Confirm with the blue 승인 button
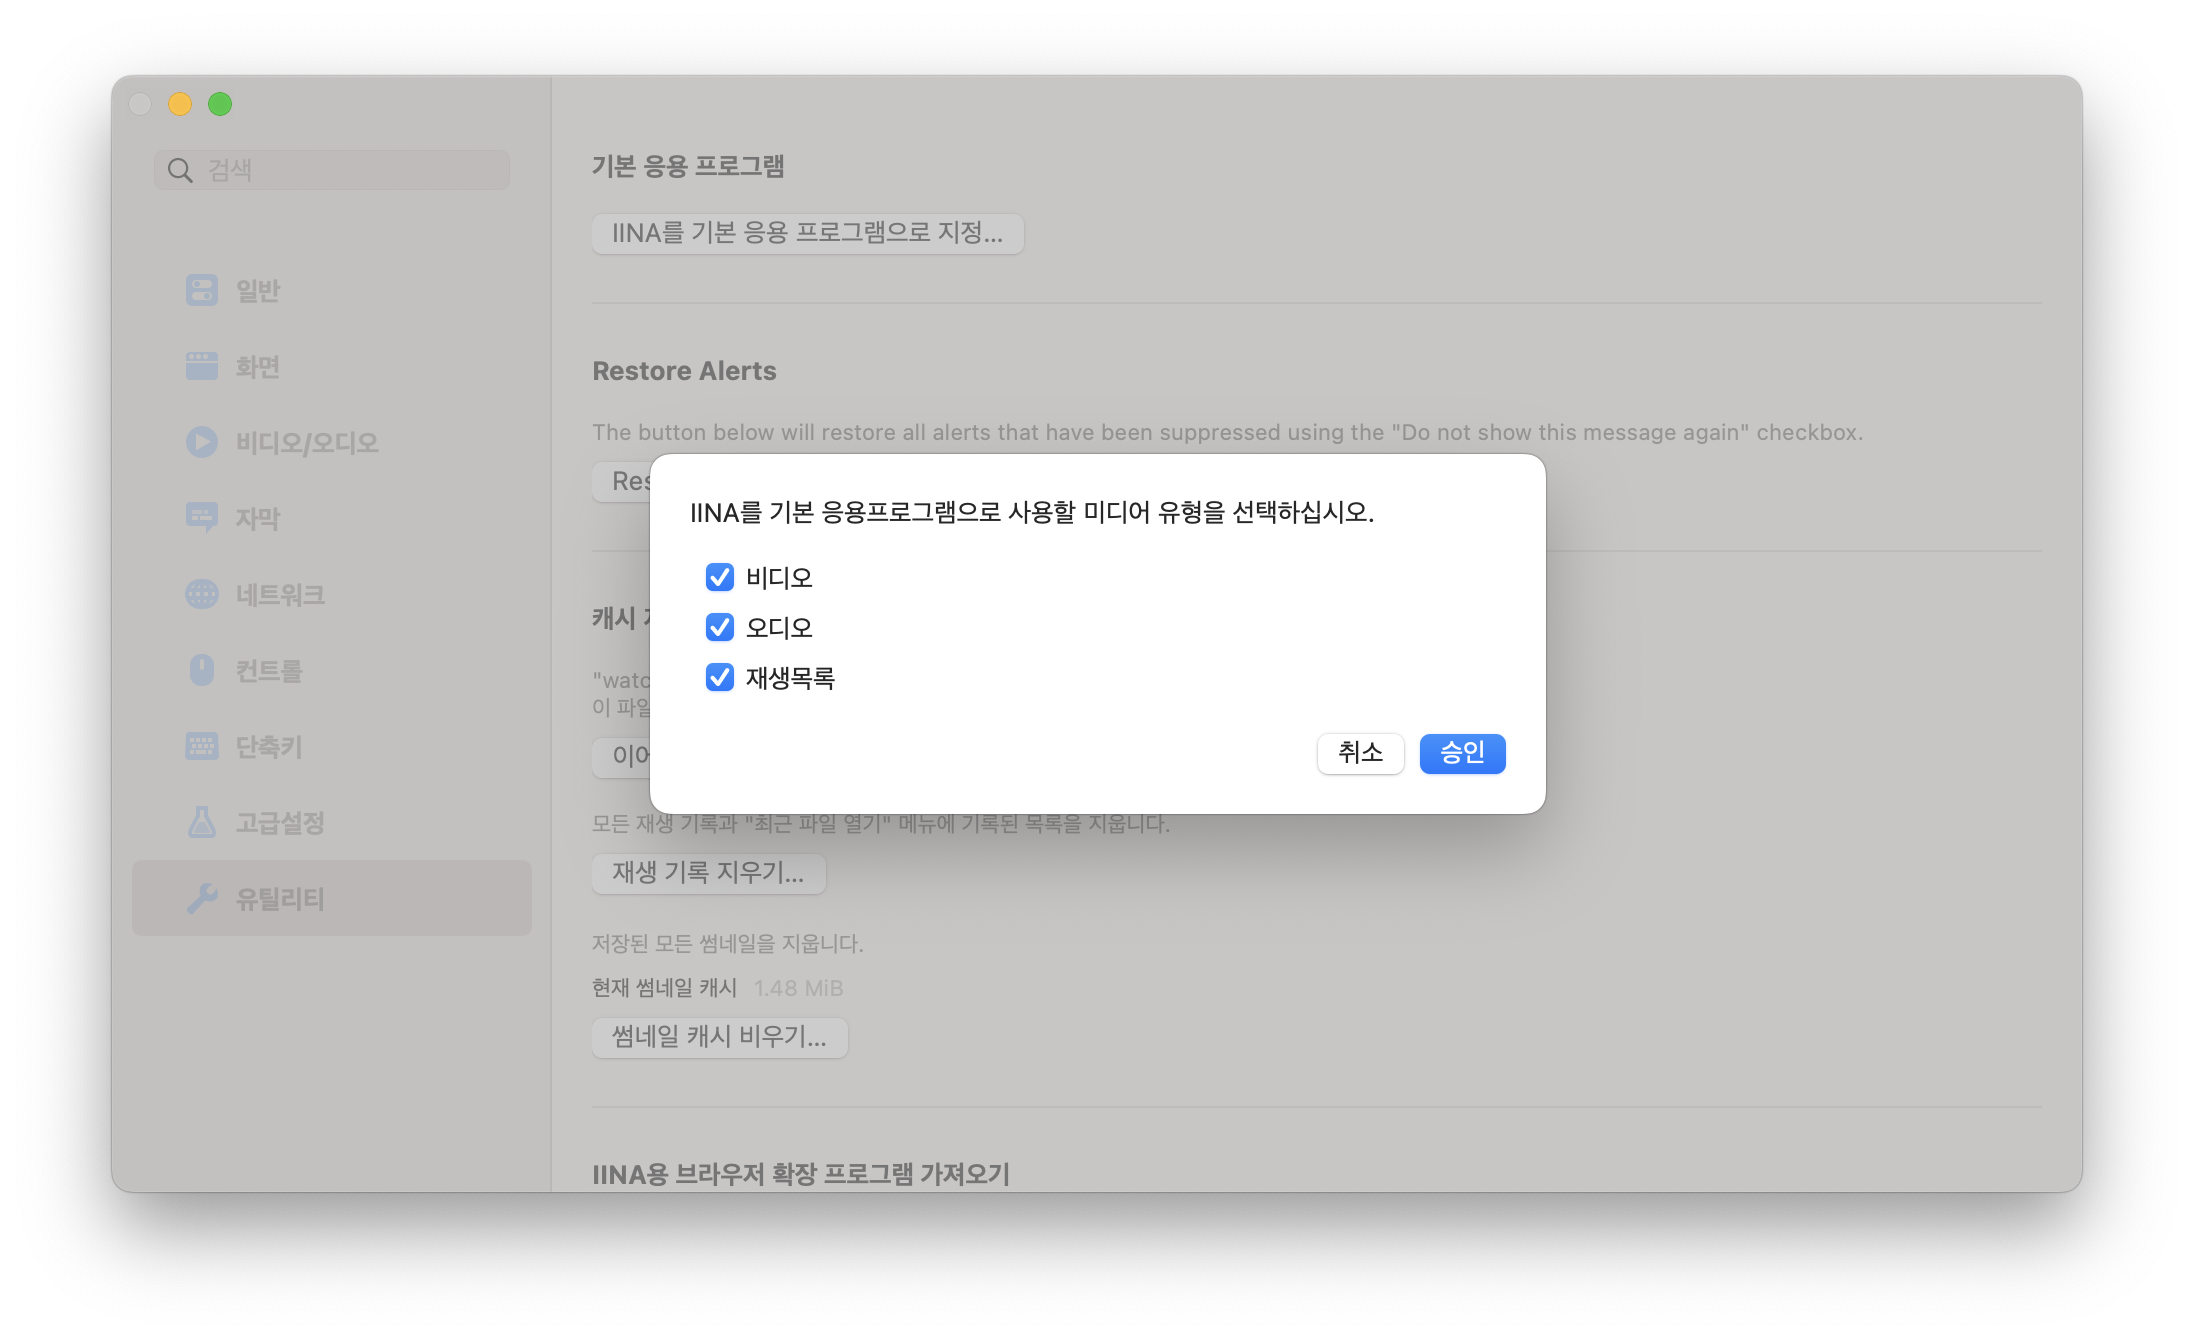The width and height of the screenshot is (2194, 1340). (1462, 753)
